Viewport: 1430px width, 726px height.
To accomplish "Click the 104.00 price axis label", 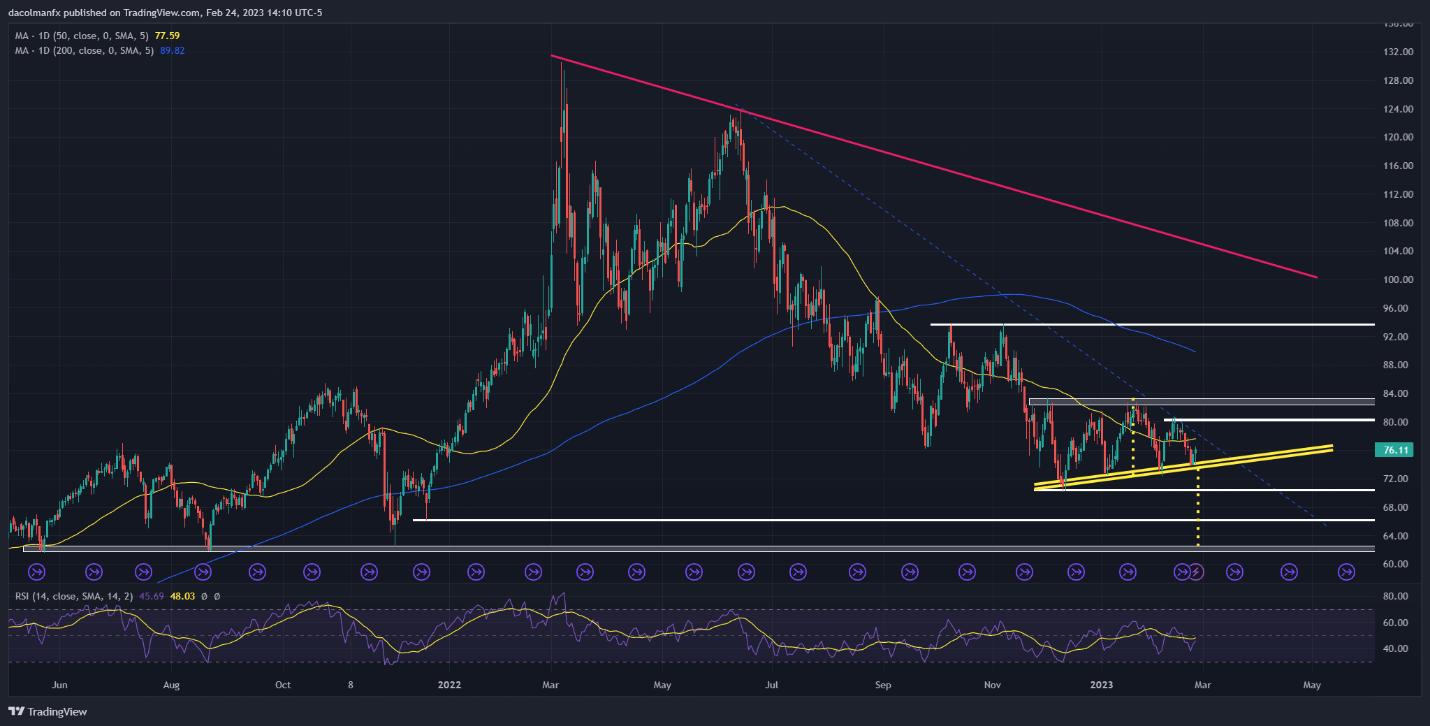I will click(x=1398, y=252).
